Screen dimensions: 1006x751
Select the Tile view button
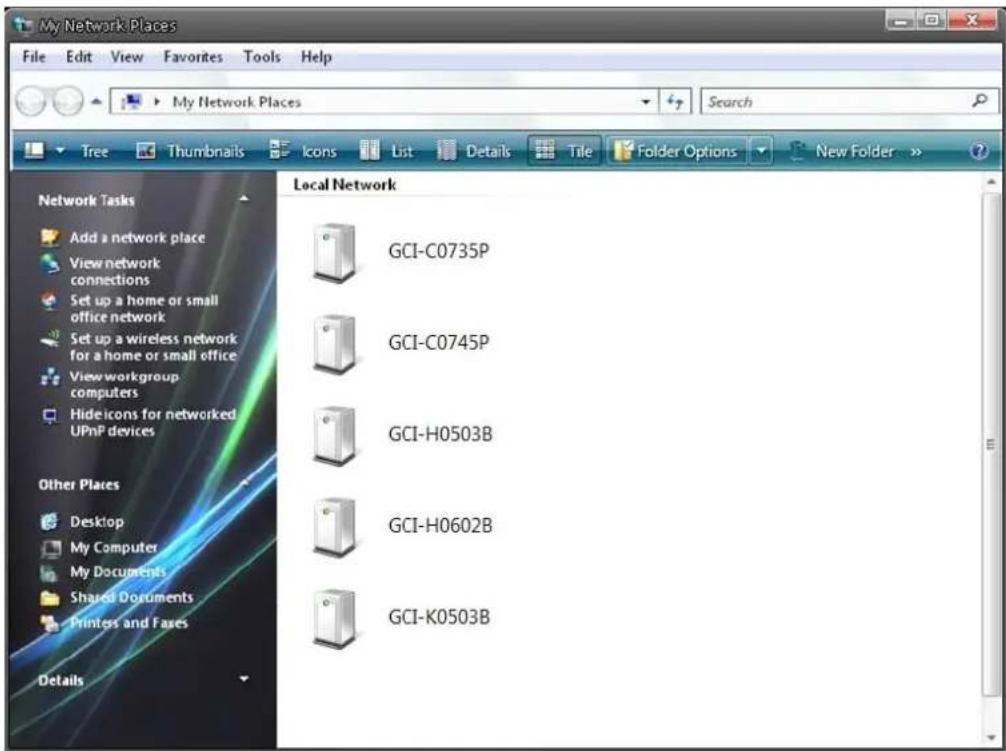pyautogui.click(x=564, y=151)
